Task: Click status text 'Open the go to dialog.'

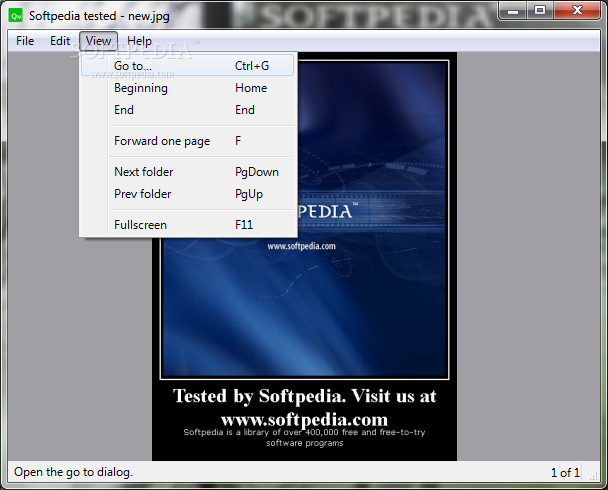Action: coord(73,472)
